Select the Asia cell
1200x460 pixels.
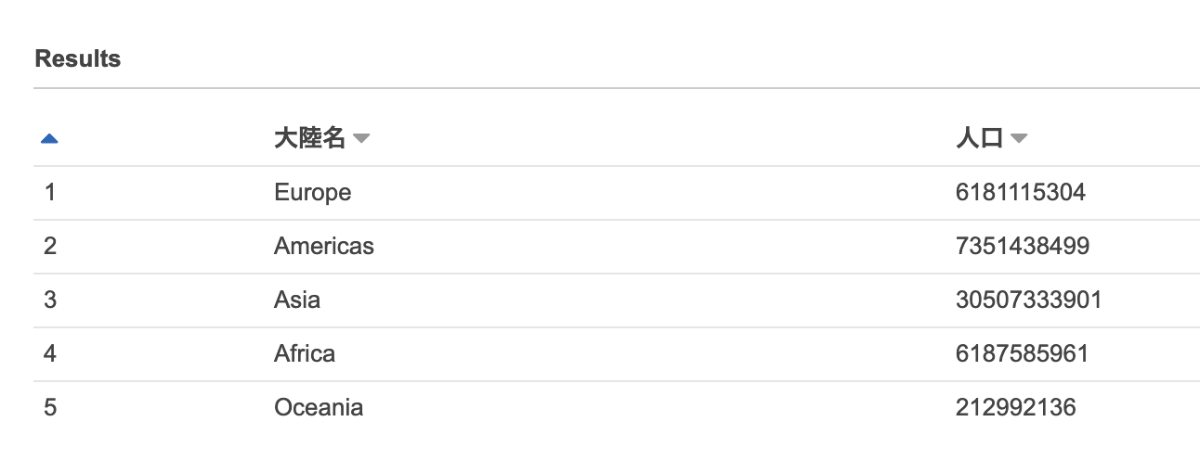(x=297, y=300)
